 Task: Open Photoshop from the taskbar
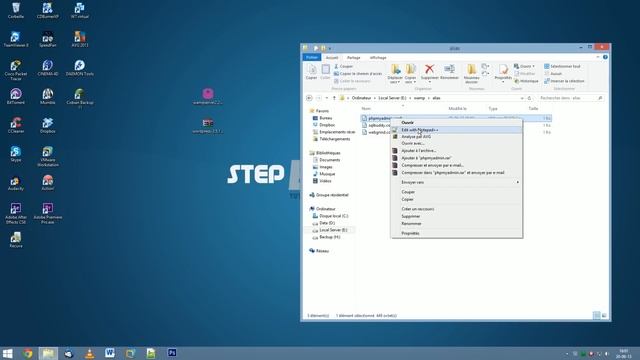point(172,353)
